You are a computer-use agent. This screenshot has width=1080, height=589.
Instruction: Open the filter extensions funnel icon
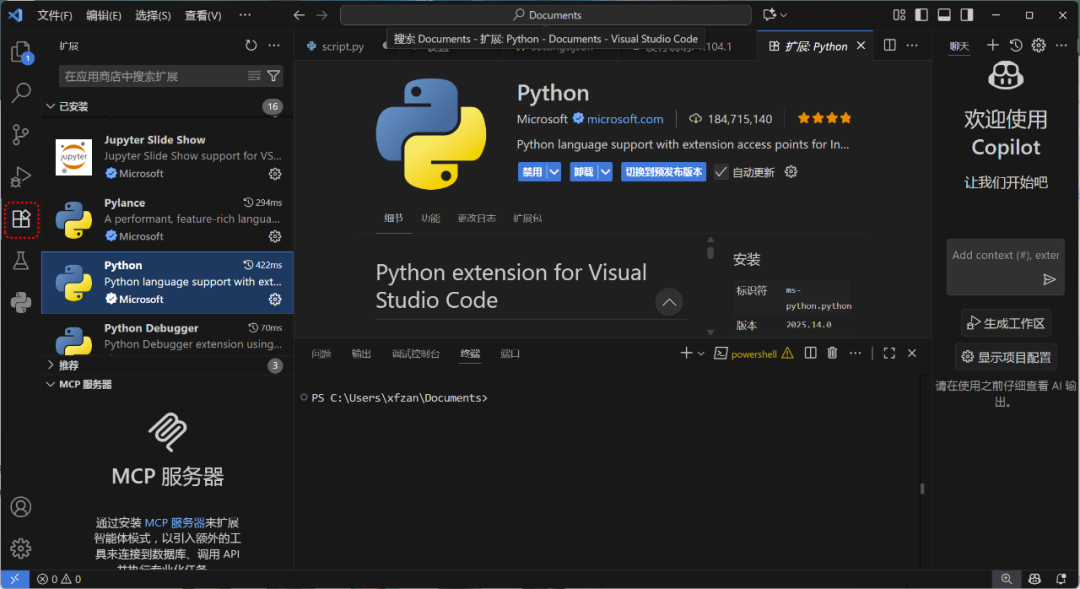coord(273,76)
